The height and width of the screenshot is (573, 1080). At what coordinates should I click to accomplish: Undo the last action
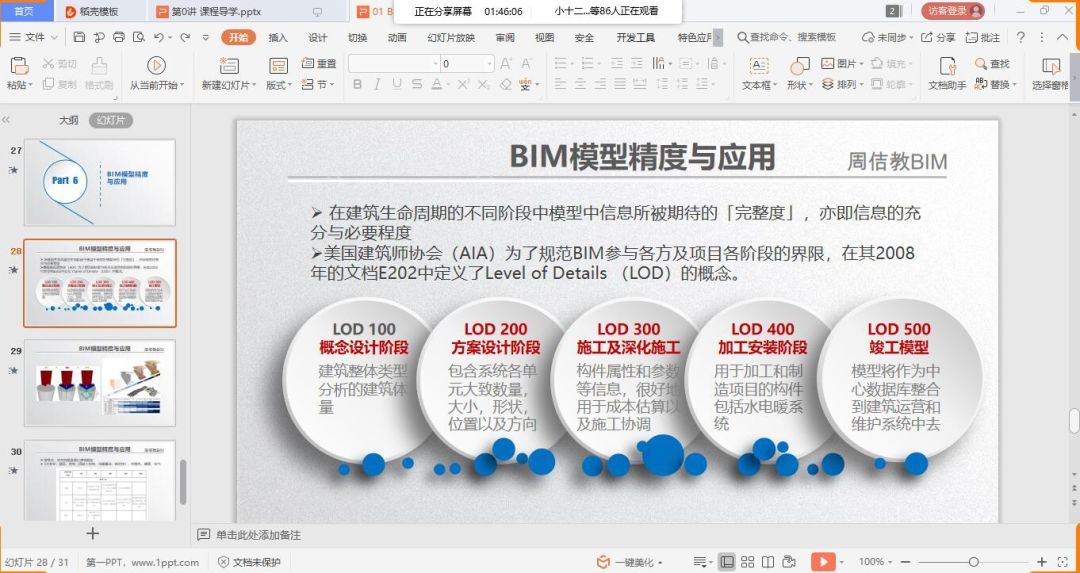159,37
